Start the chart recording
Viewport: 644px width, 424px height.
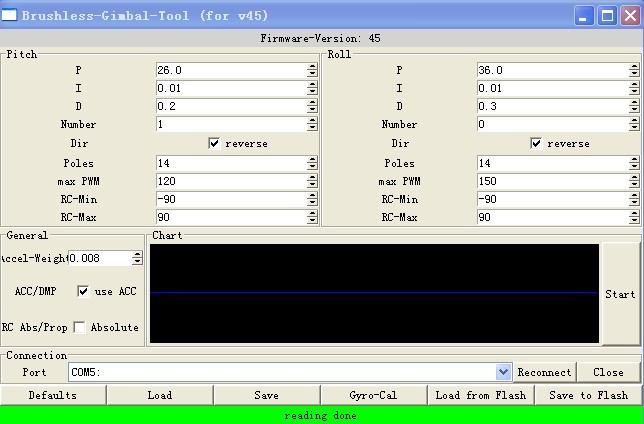pyautogui.click(x=620, y=294)
